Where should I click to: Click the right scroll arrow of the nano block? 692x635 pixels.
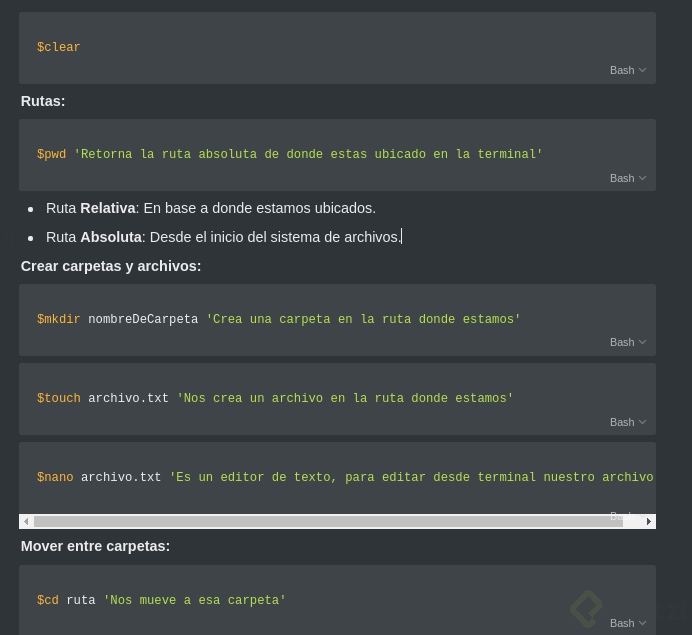tap(649, 522)
